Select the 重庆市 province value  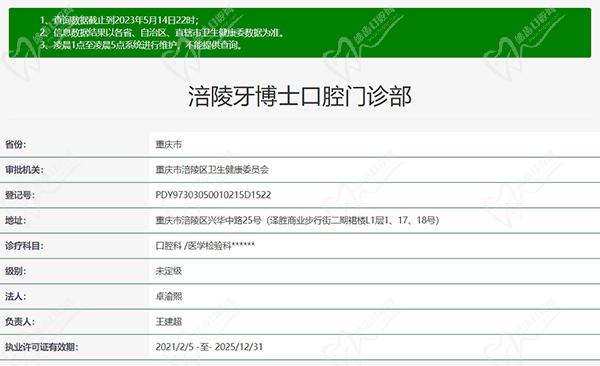168,144
